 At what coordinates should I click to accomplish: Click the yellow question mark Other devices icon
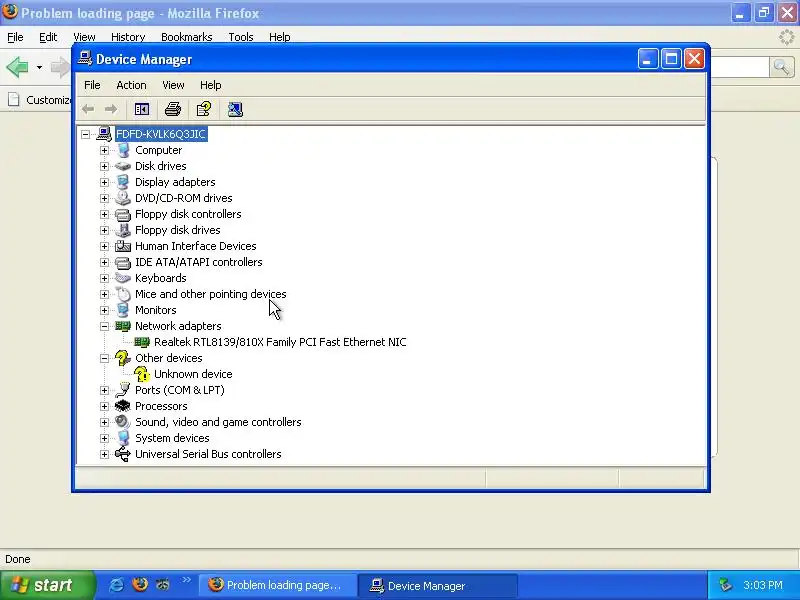123,358
